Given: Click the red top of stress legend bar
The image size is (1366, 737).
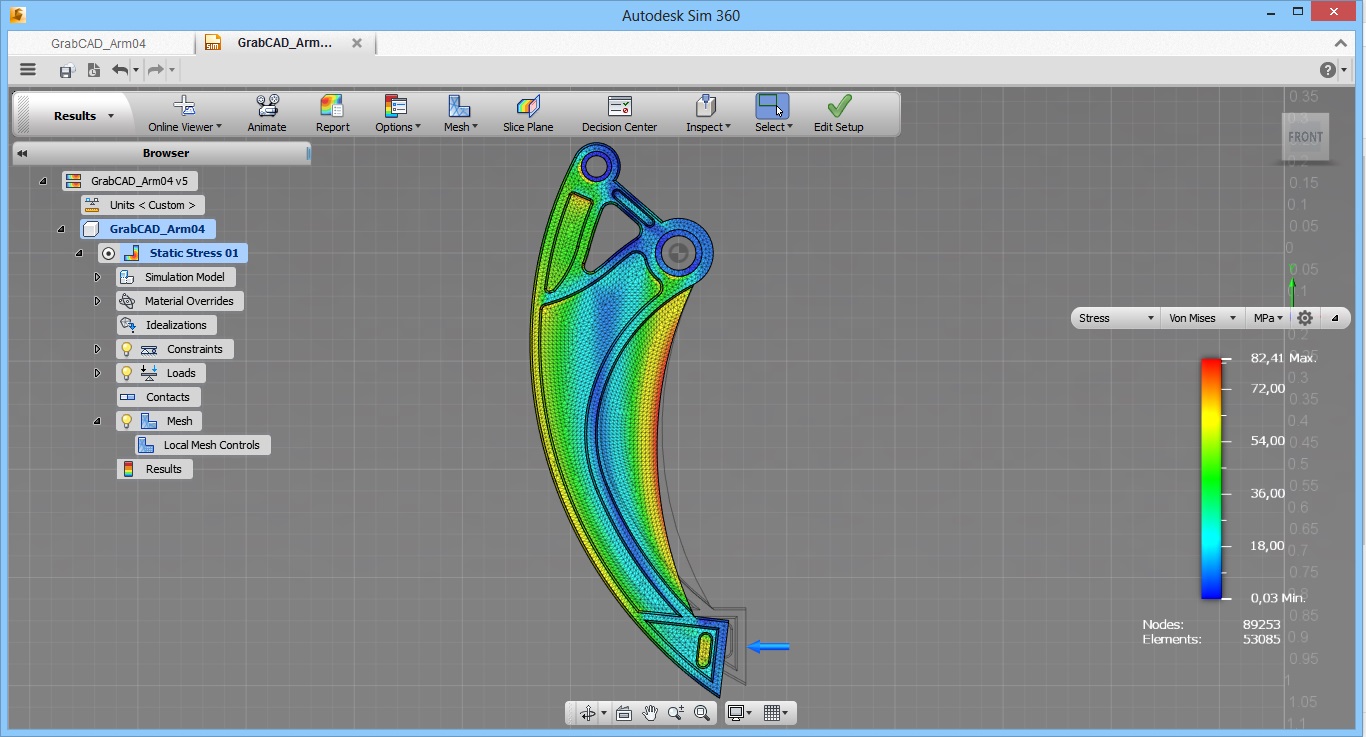Looking at the screenshot, I should 1211,364.
